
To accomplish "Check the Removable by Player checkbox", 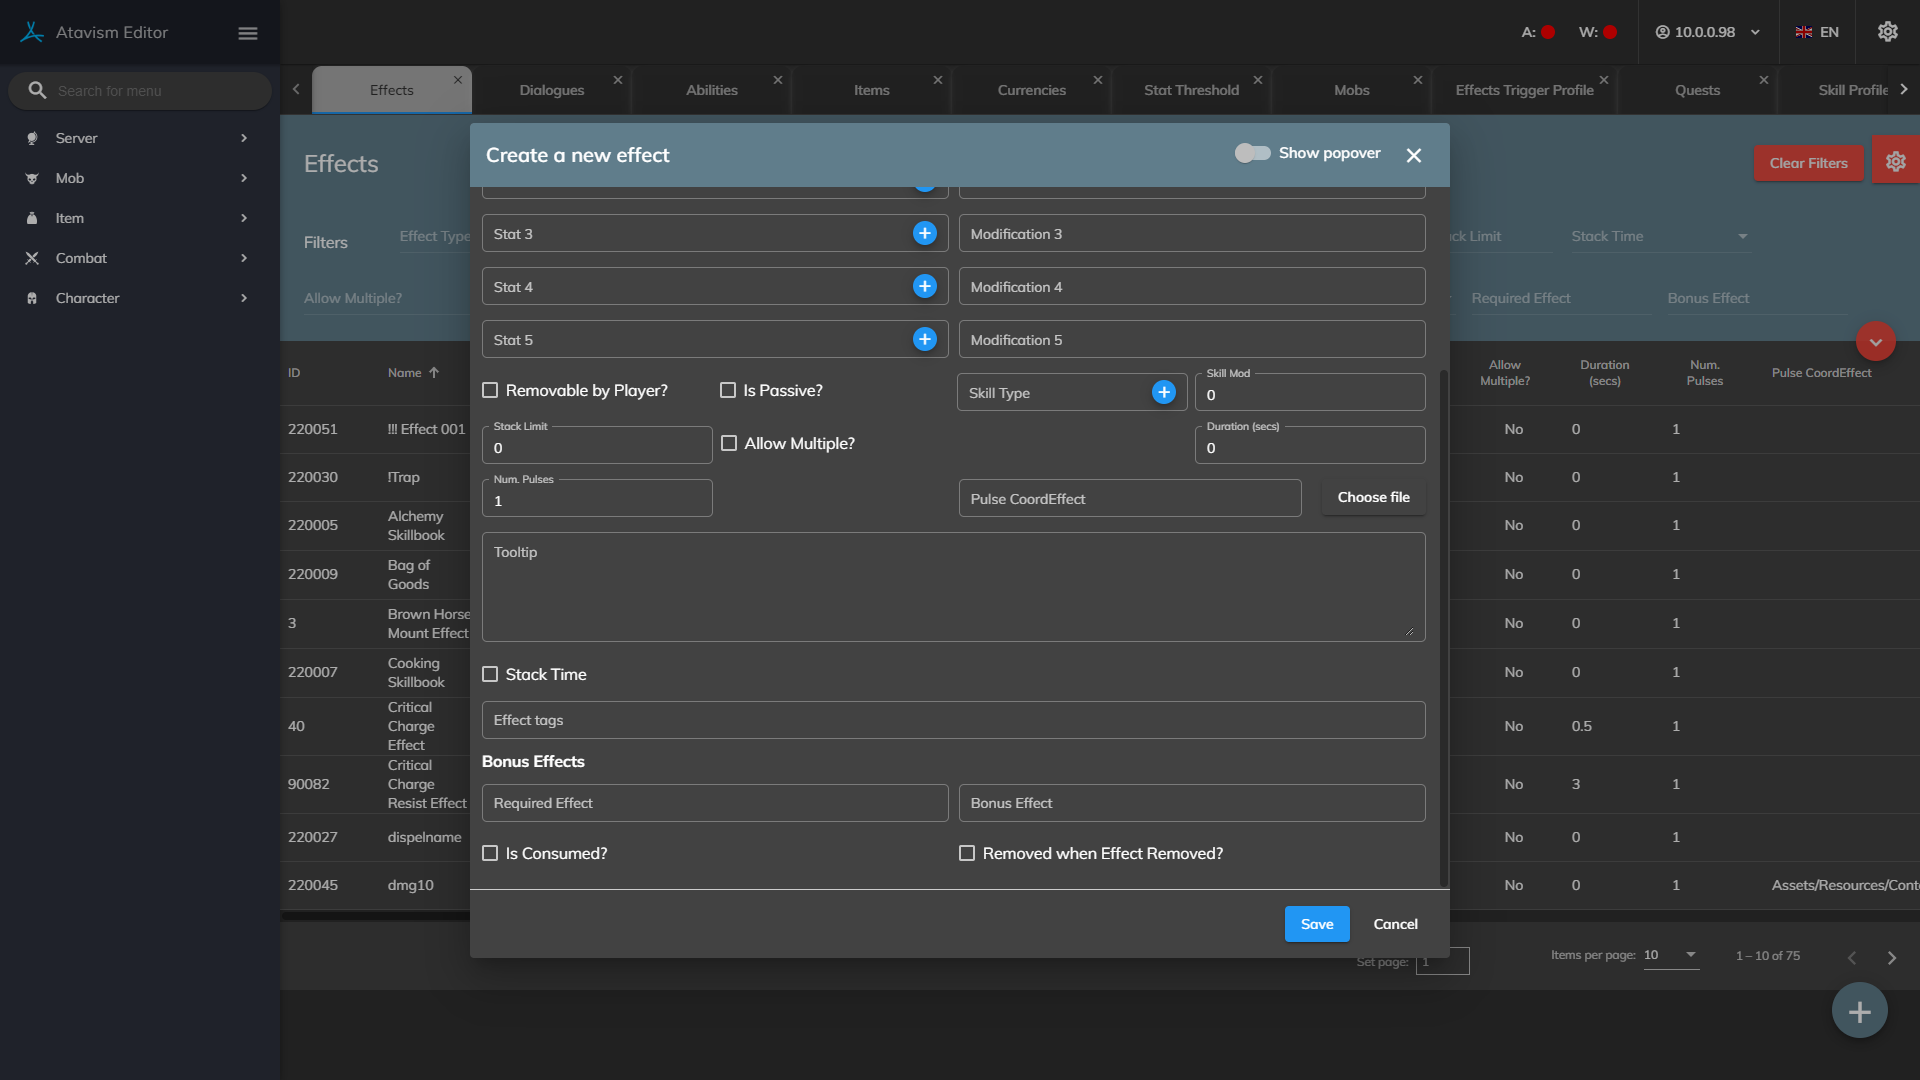I will pyautogui.click(x=490, y=390).
